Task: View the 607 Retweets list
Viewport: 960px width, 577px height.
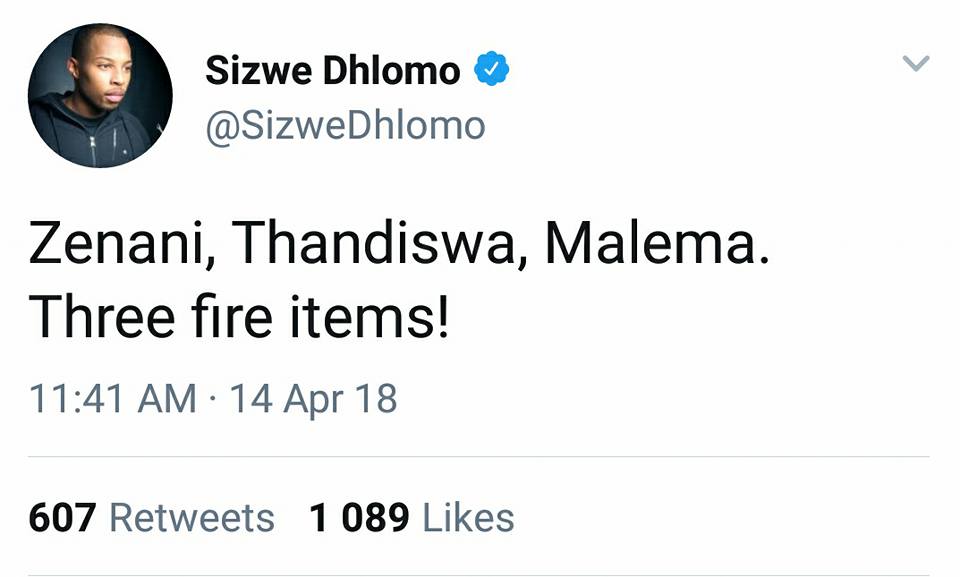Action: [151, 518]
